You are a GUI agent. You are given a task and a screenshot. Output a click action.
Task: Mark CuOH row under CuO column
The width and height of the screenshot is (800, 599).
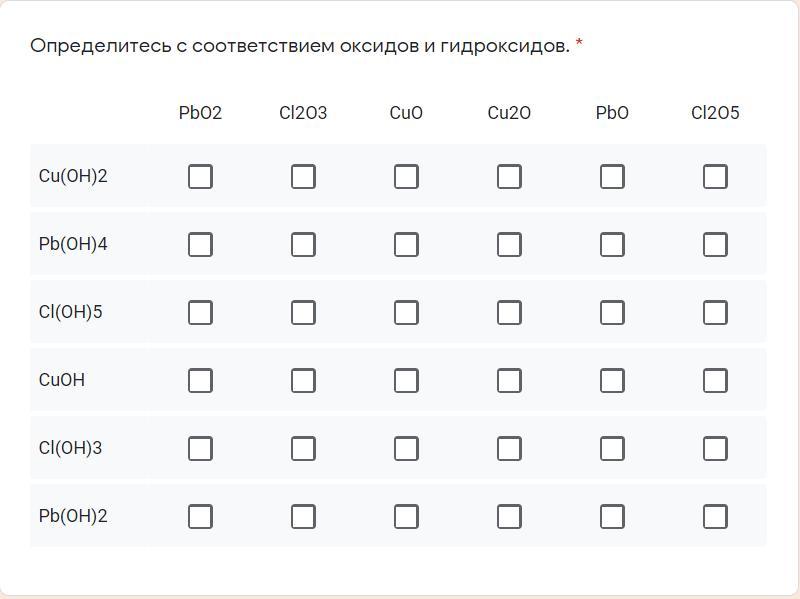coord(406,381)
